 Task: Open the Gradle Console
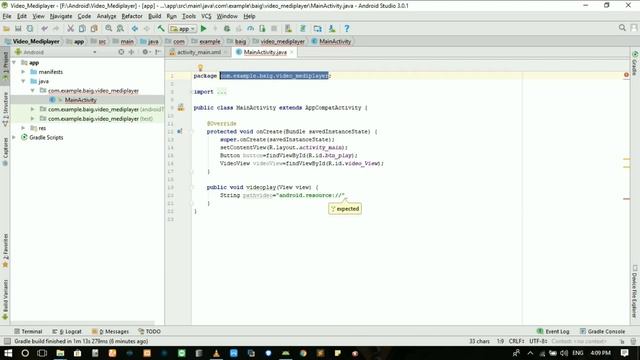click(x=602, y=331)
